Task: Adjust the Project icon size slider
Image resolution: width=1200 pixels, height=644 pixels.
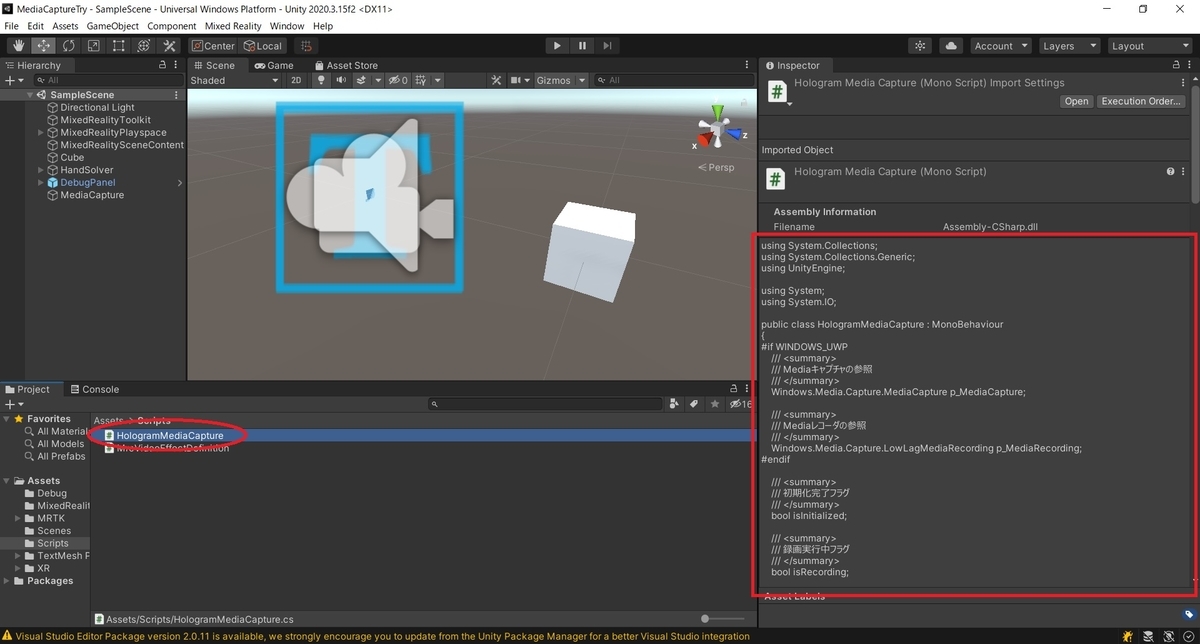Action: coord(706,619)
